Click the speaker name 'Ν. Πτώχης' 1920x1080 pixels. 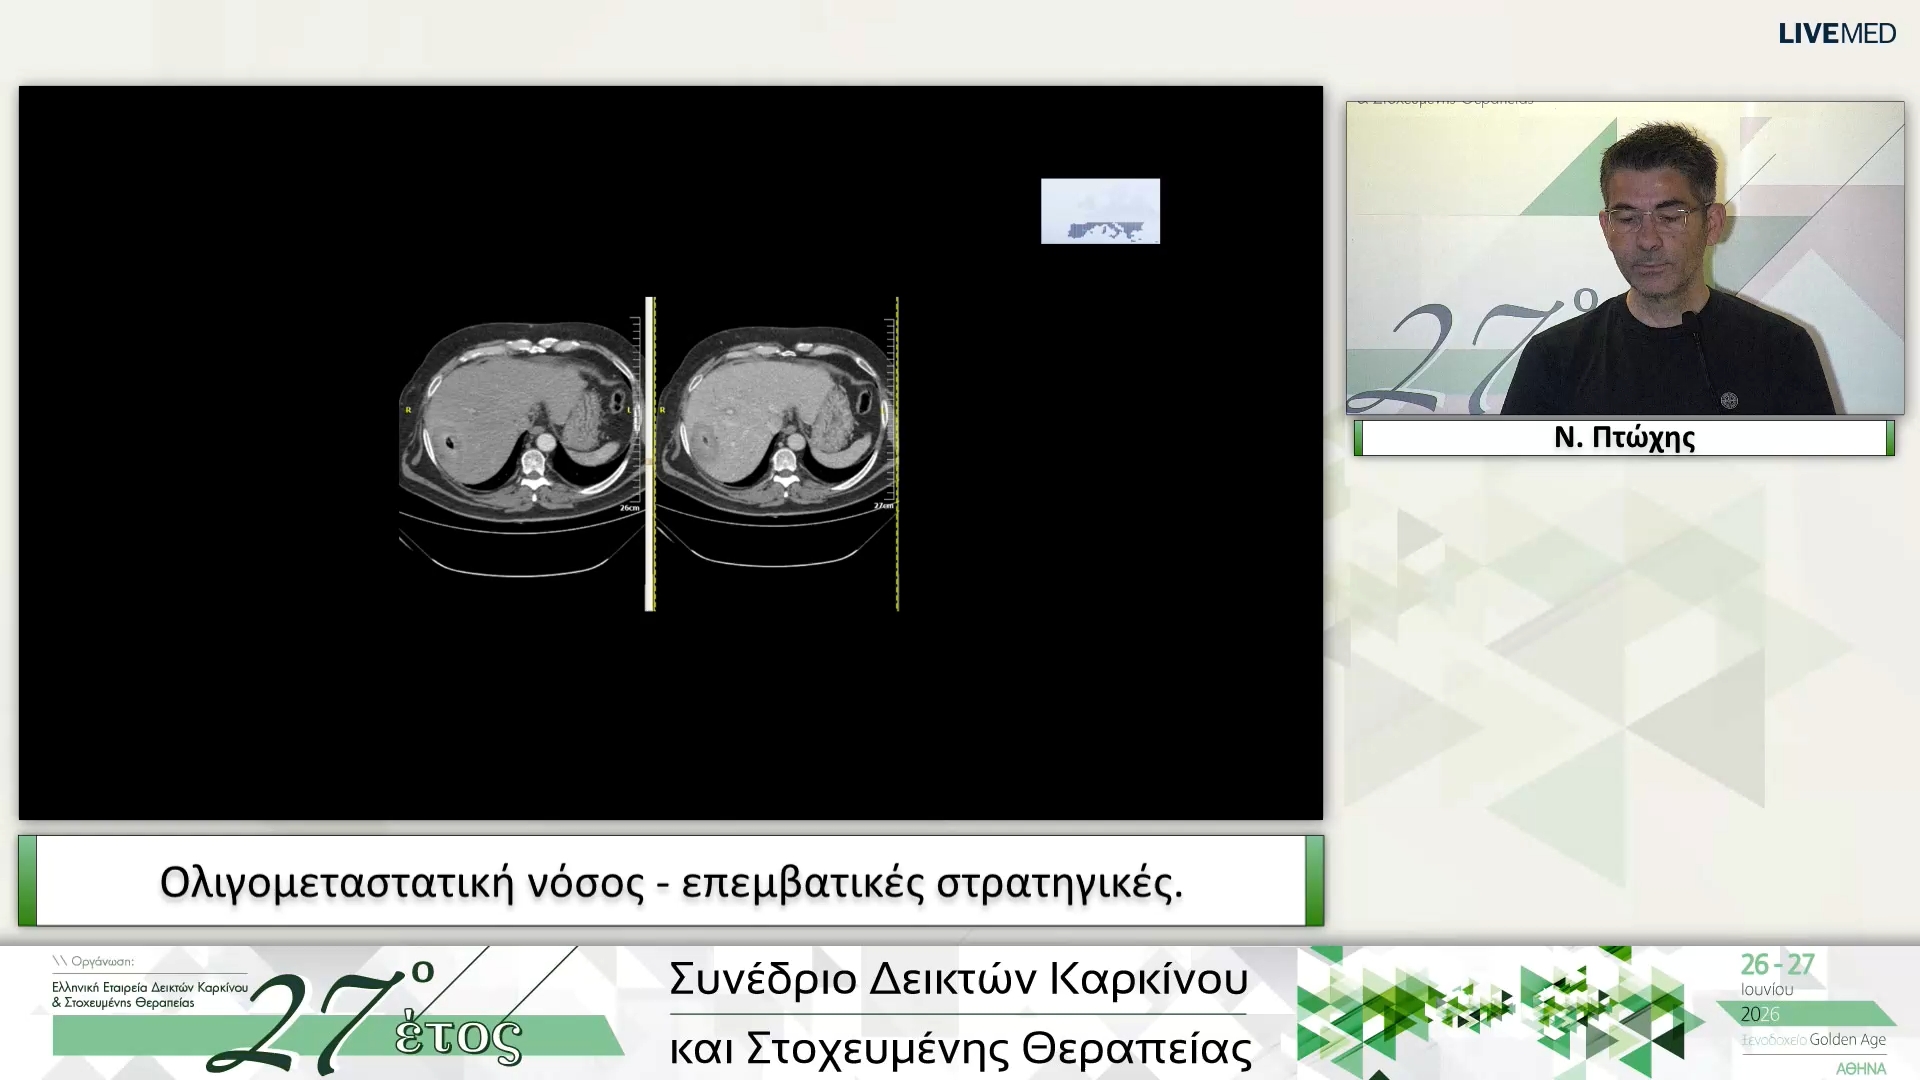coord(1624,438)
